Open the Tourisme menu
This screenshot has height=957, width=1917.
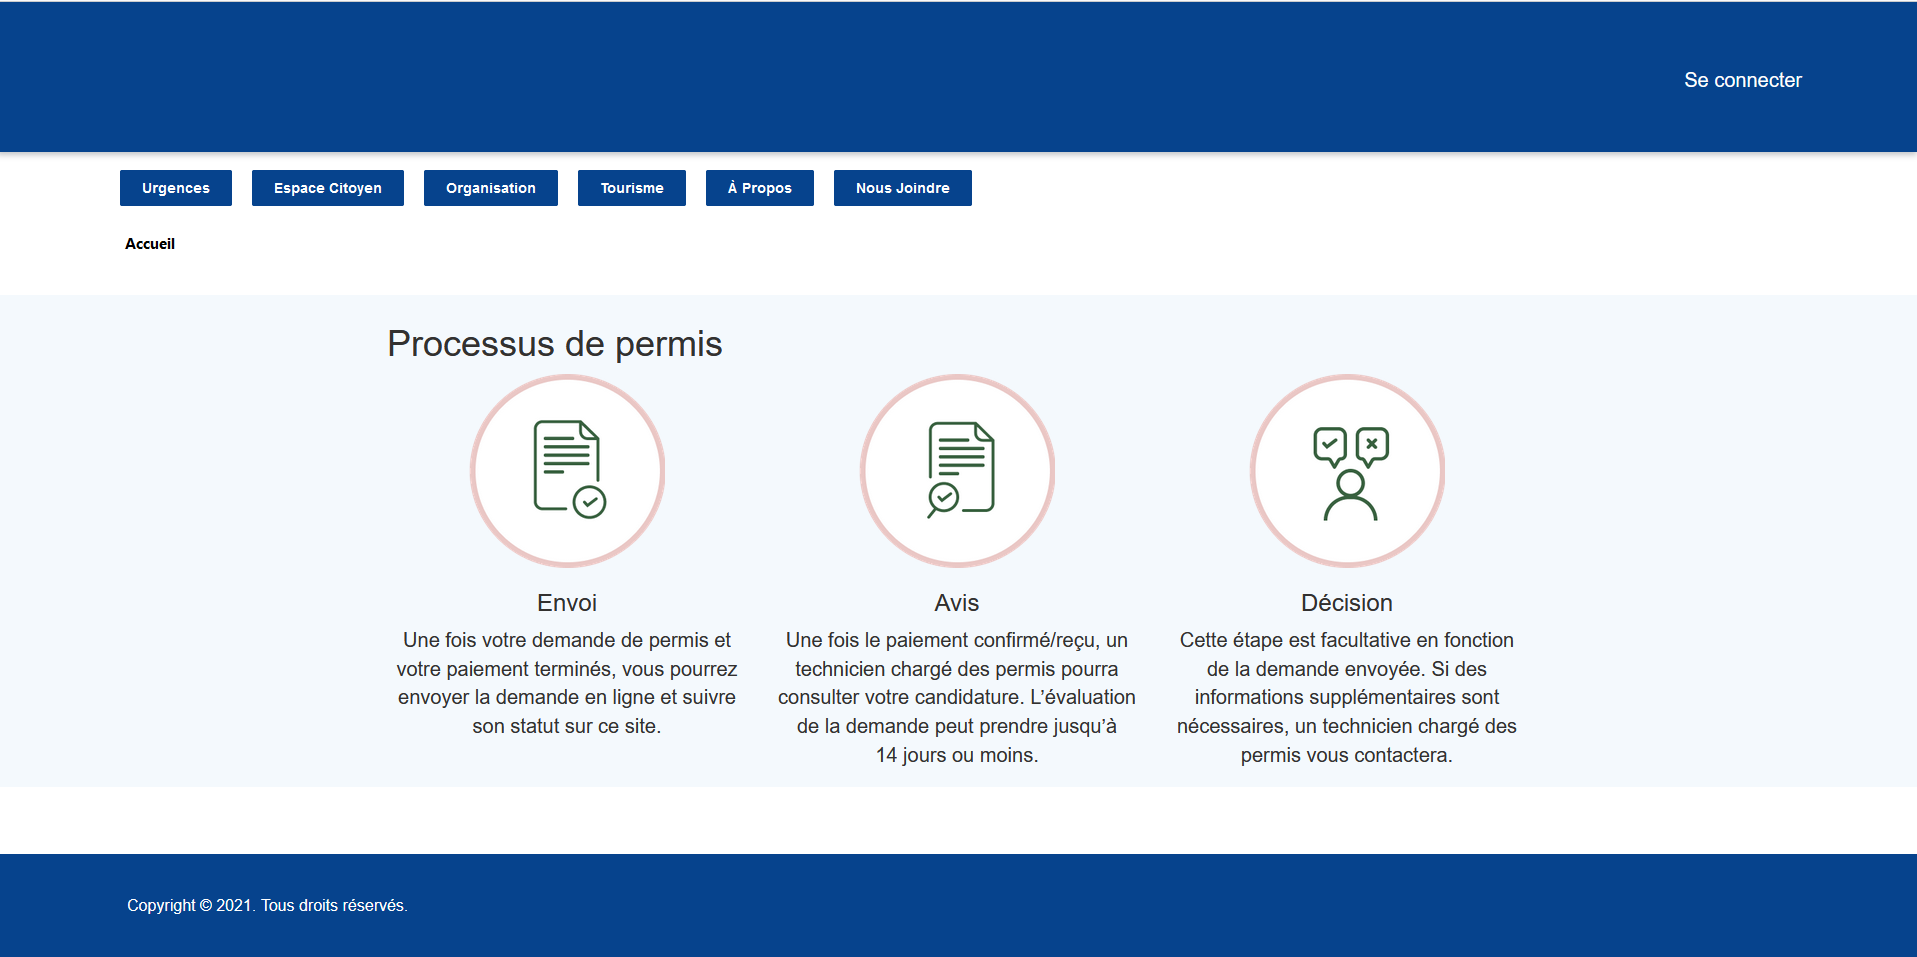point(632,188)
